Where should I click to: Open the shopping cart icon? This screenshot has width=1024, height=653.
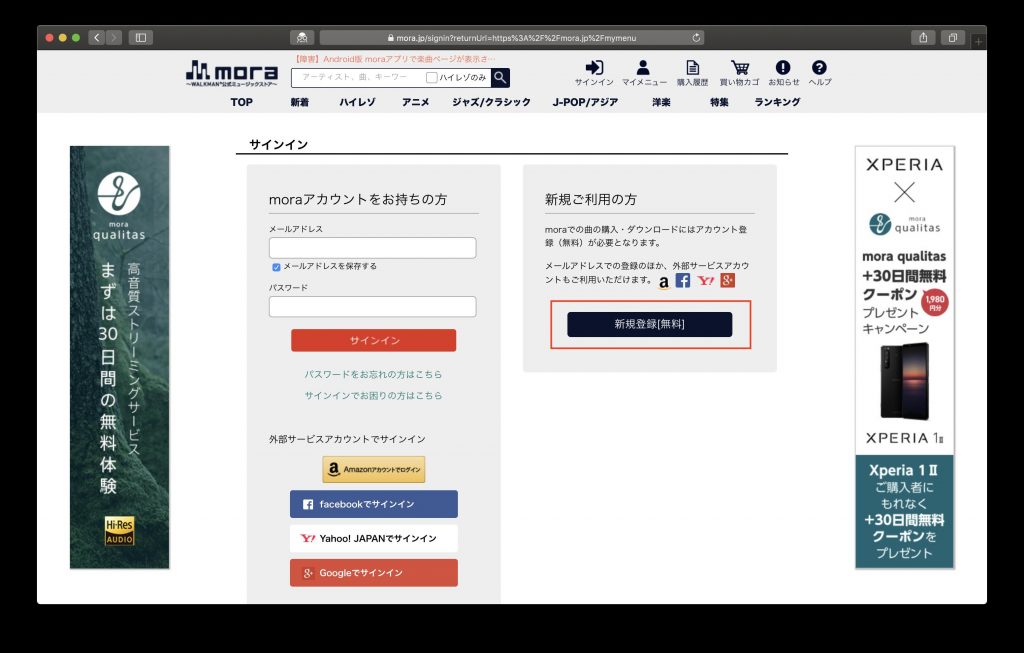point(740,67)
